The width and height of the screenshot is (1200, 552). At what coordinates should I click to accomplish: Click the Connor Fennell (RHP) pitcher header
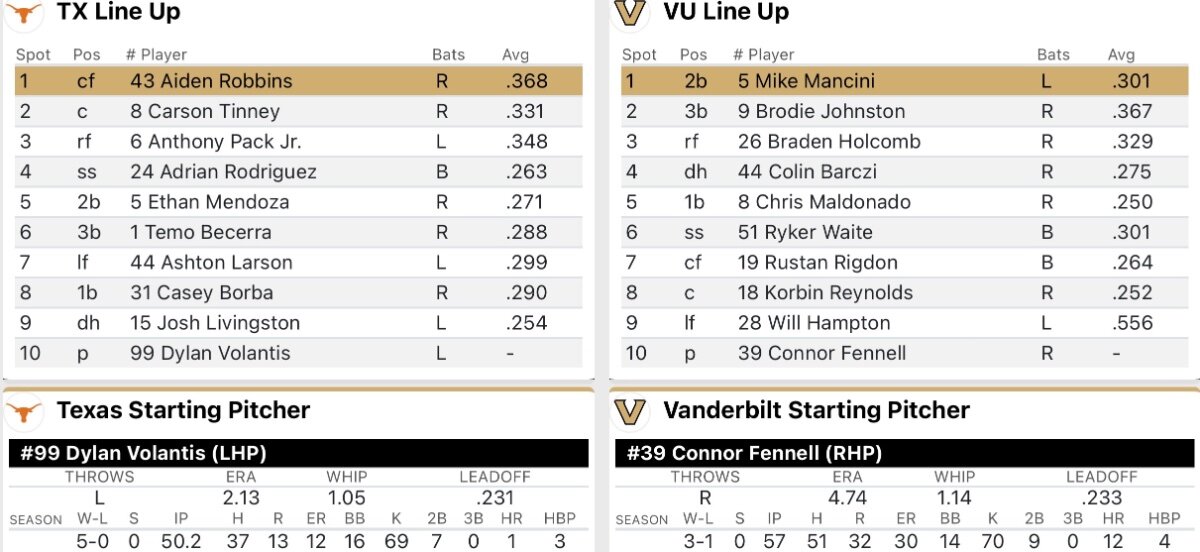[x=754, y=453]
